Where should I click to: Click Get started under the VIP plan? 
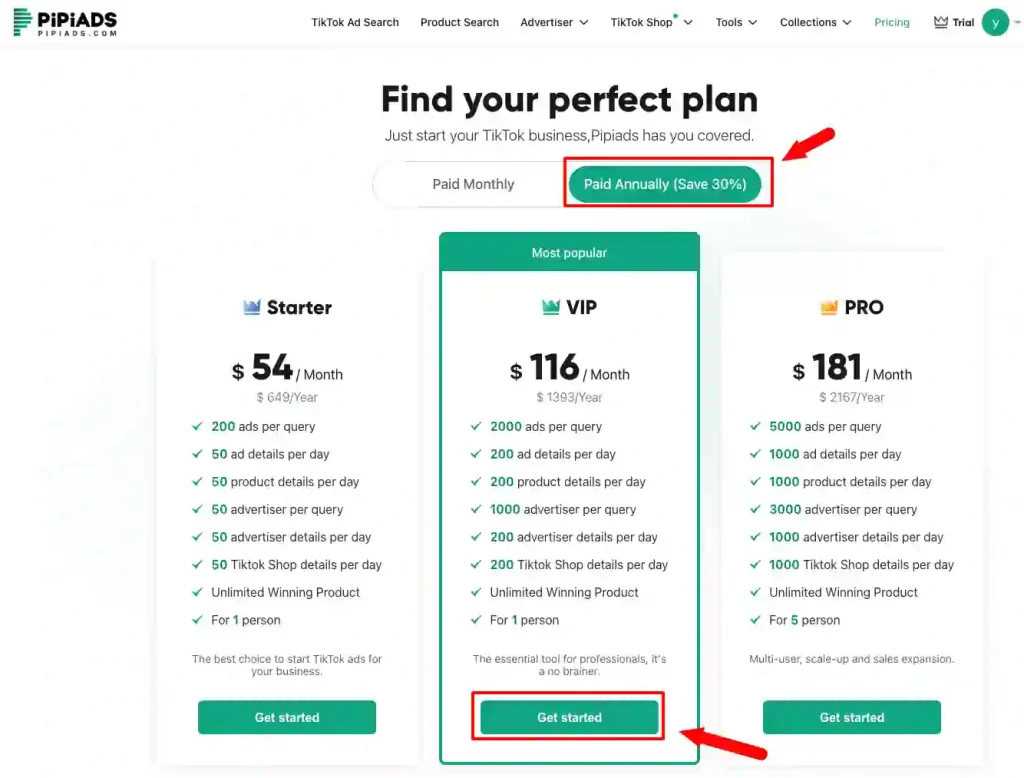(x=568, y=717)
